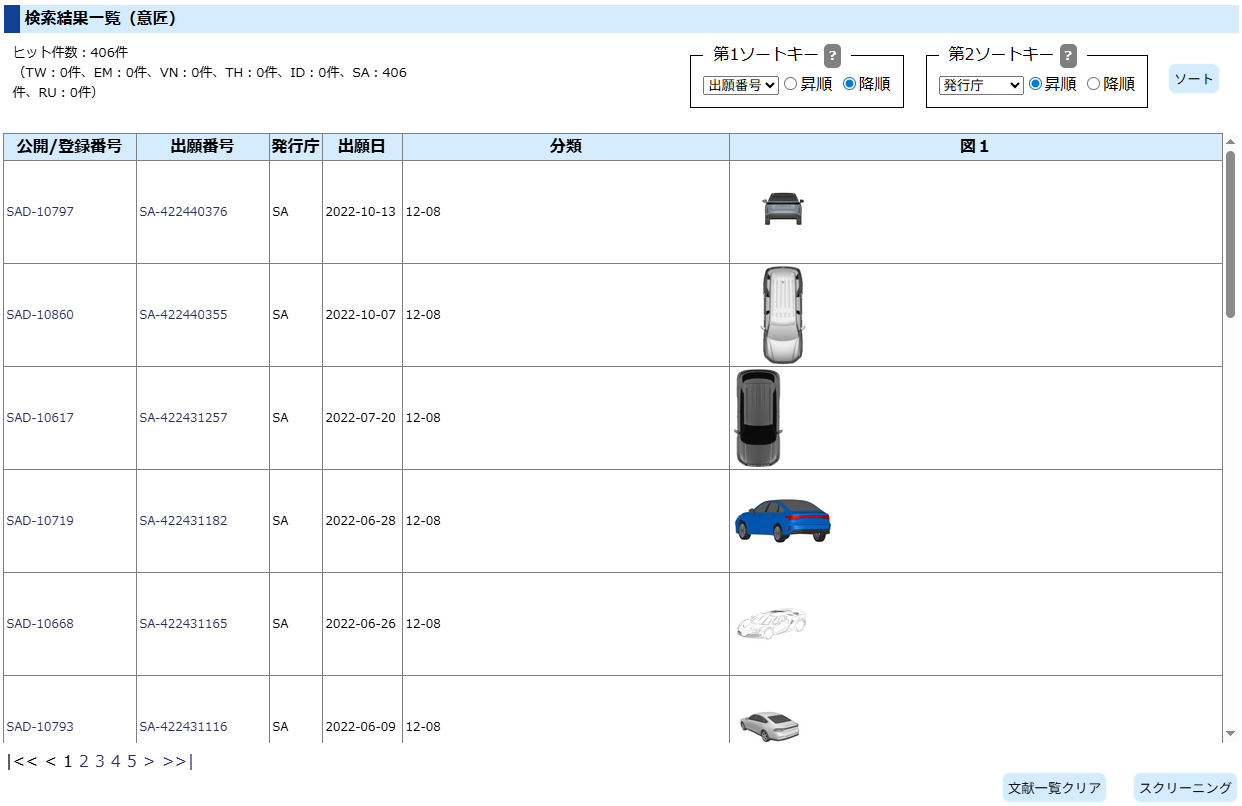The width and height of the screenshot is (1242, 806).
Task: Select 降順 for the first sort key
Action: 849,85
